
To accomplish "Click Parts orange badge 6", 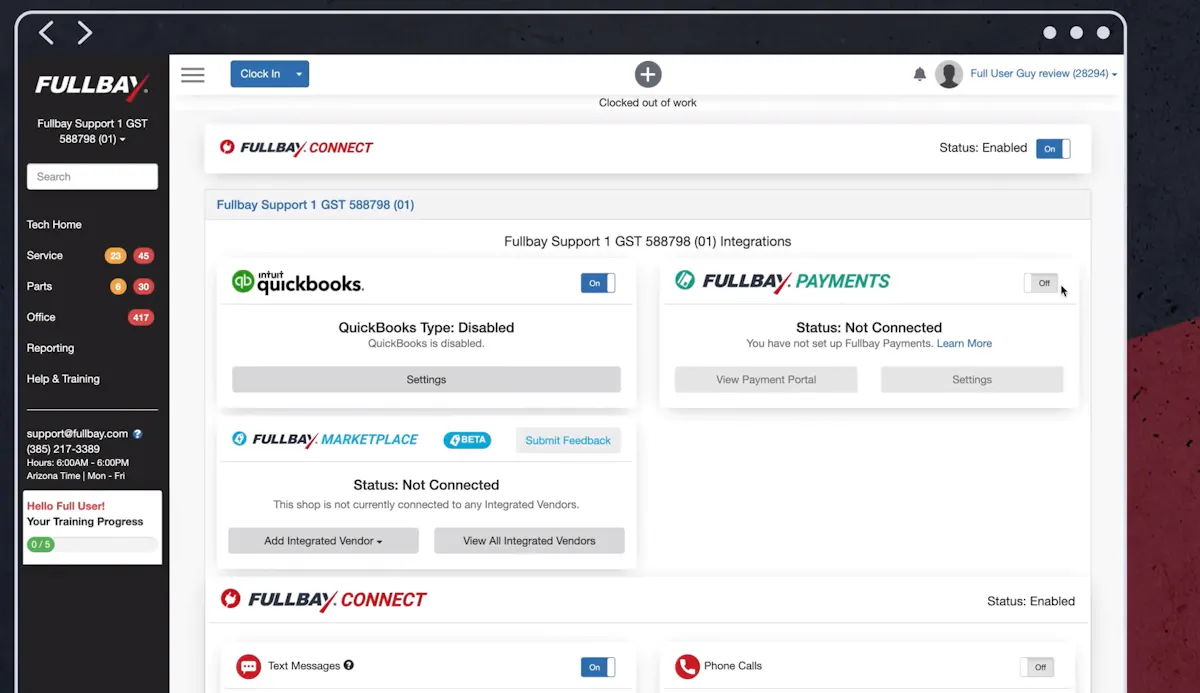I will [118, 287].
